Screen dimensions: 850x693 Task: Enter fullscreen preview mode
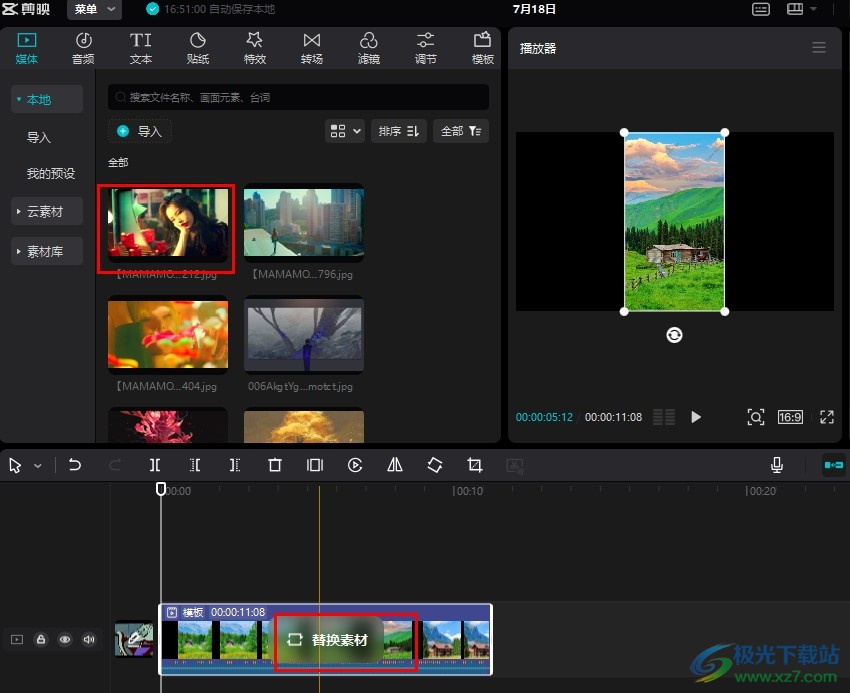pyautogui.click(x=827, y=417)
